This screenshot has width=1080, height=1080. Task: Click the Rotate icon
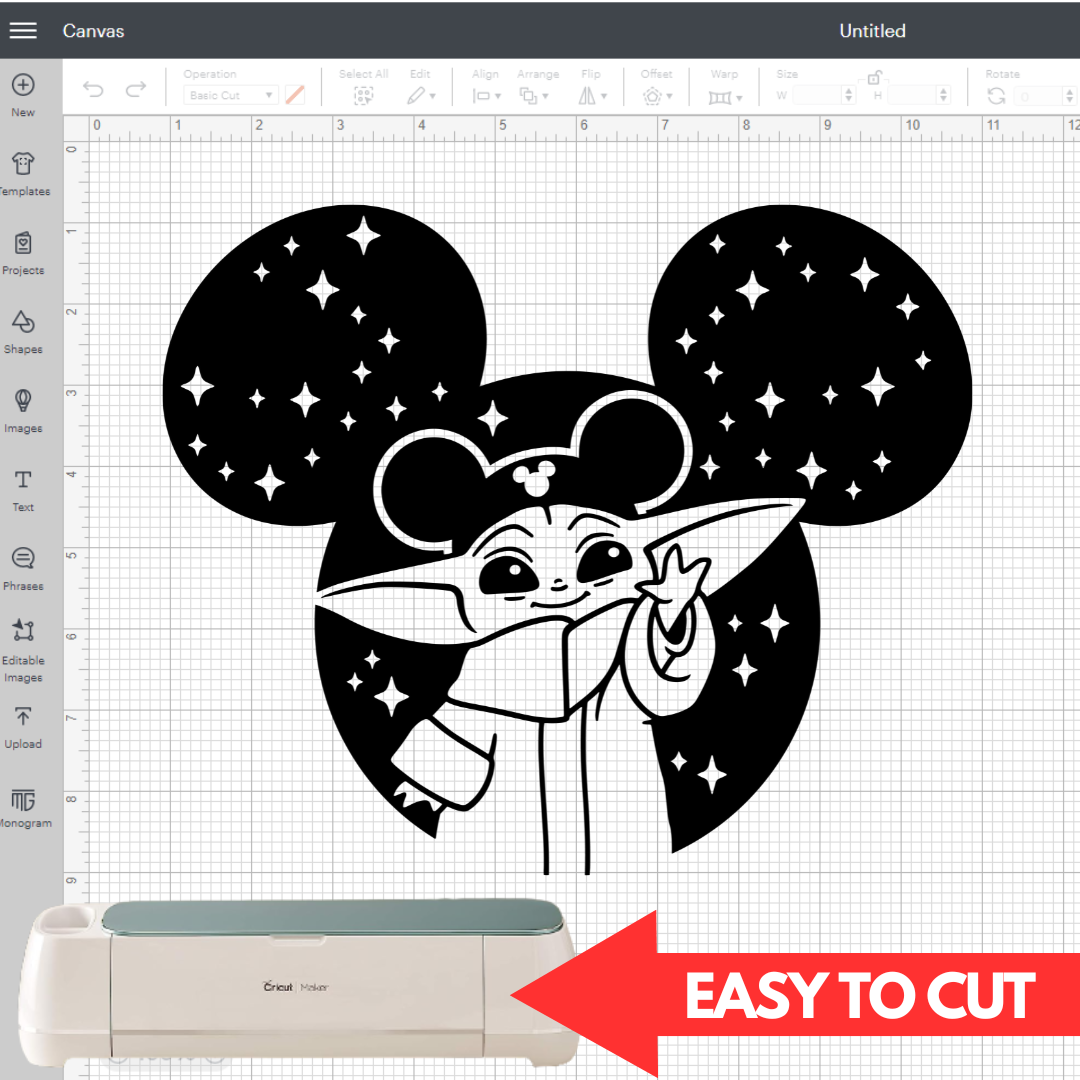(996, 96)
